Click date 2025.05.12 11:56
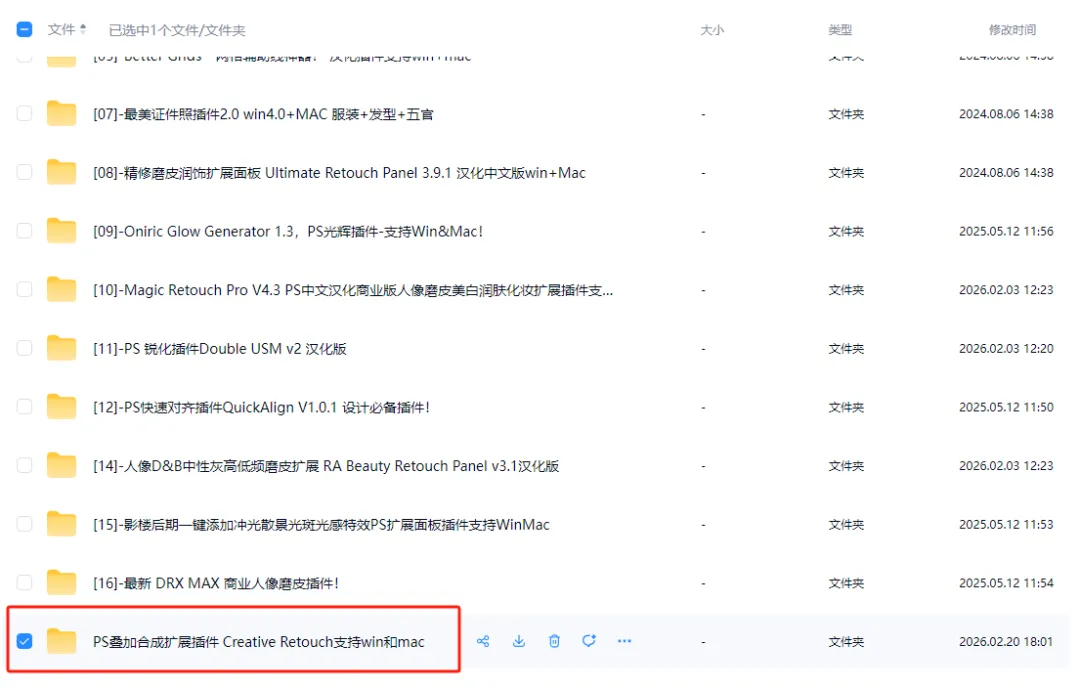The width and height of the screenshot is (1080, 688). coord(1006,231)
